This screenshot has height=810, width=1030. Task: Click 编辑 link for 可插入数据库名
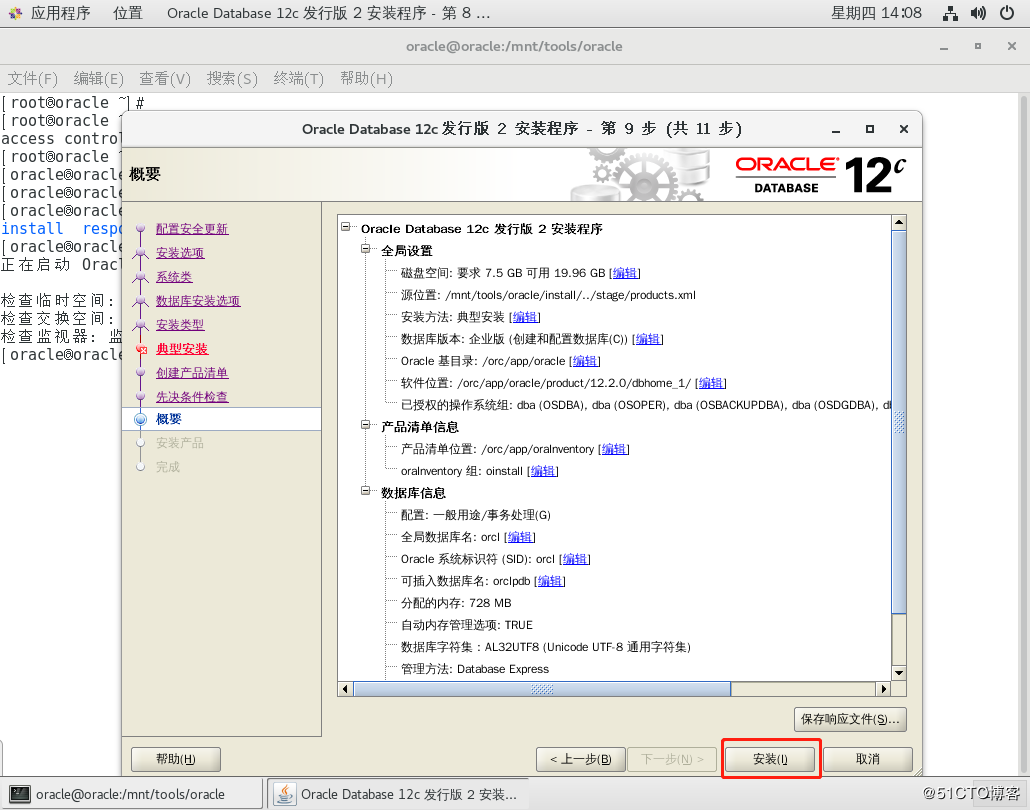pos(550,581)
